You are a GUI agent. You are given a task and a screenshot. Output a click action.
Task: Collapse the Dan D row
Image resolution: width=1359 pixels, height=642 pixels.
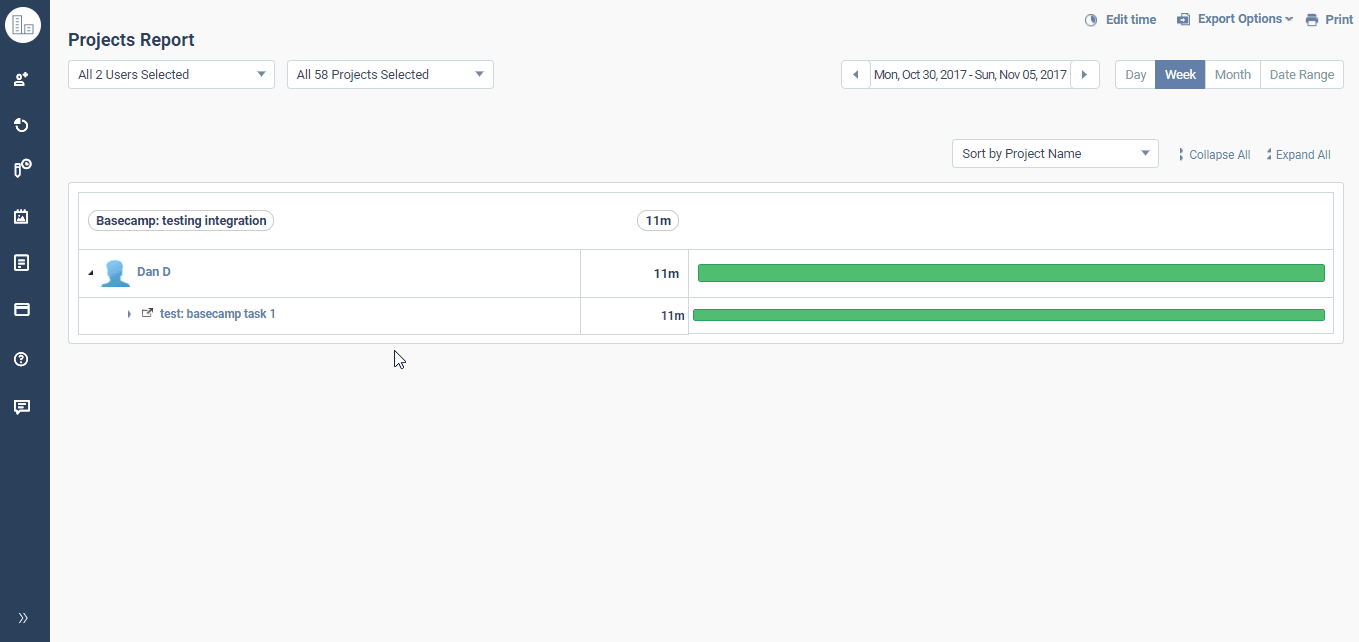coord(90,271)
